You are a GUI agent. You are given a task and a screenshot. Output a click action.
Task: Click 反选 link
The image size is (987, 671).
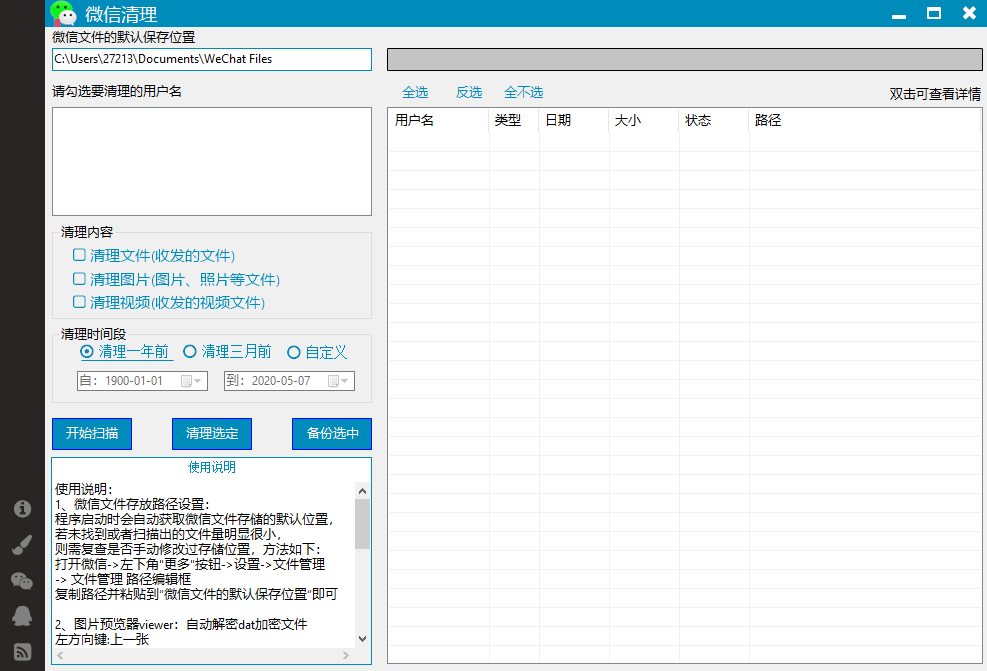[469, 93]
